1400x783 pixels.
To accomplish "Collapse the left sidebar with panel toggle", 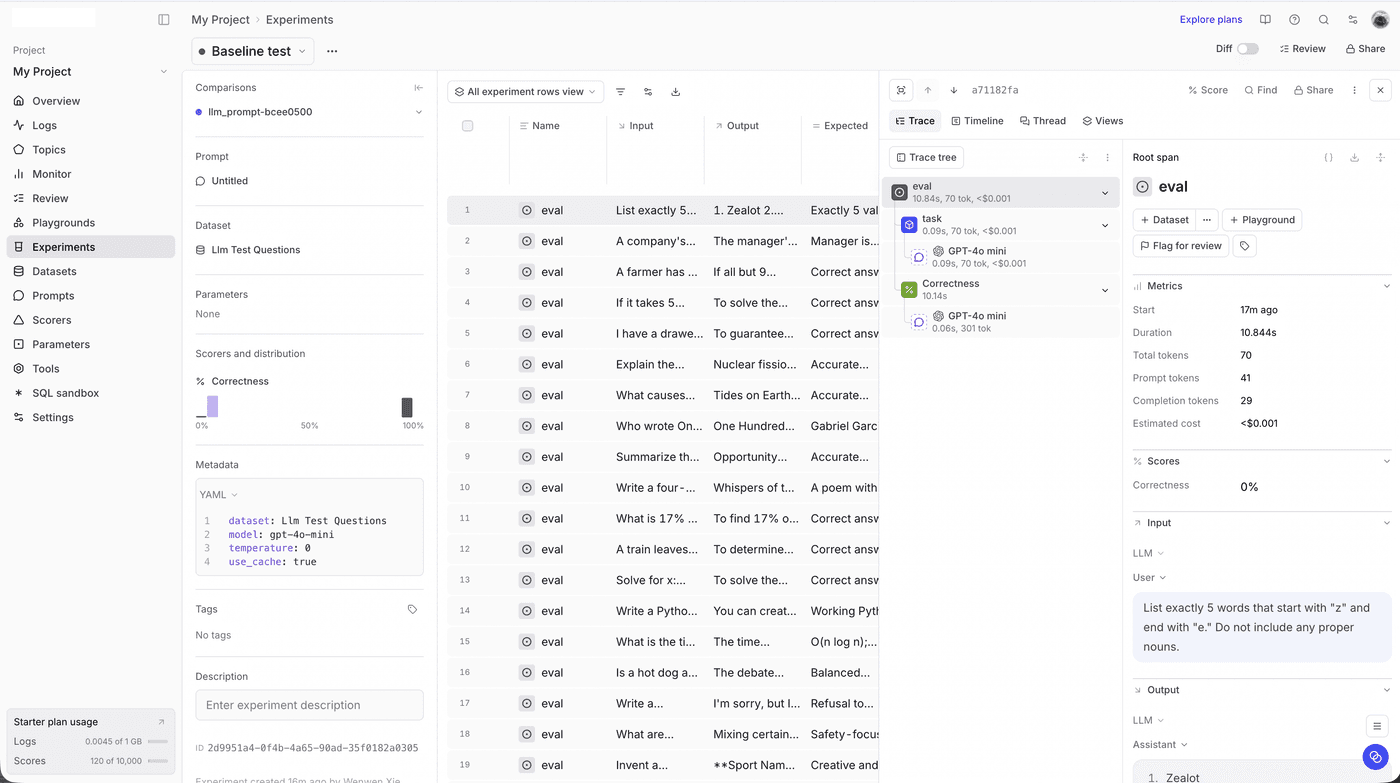I will coord(163,19).
